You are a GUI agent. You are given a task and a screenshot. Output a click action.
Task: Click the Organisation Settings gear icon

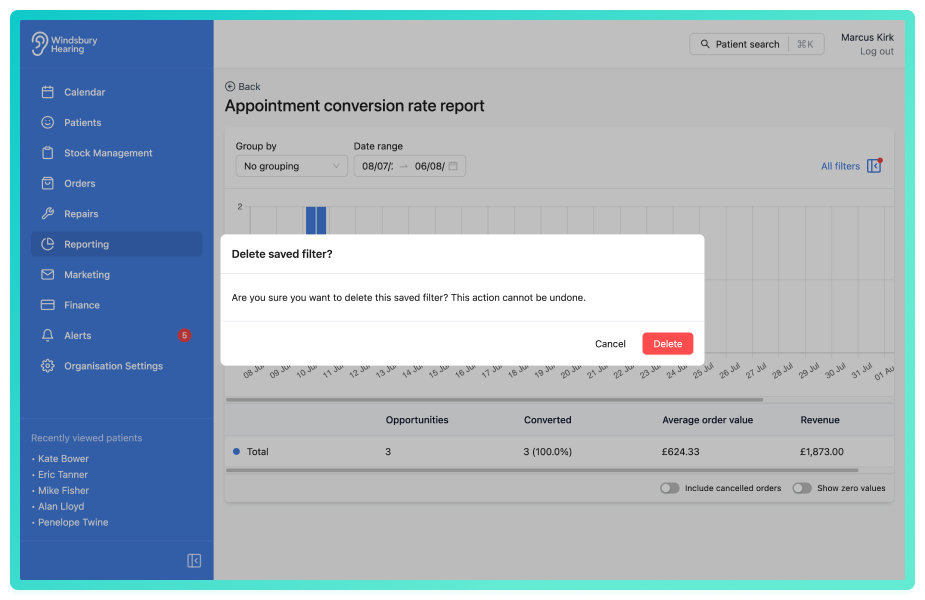coord(48,366)
